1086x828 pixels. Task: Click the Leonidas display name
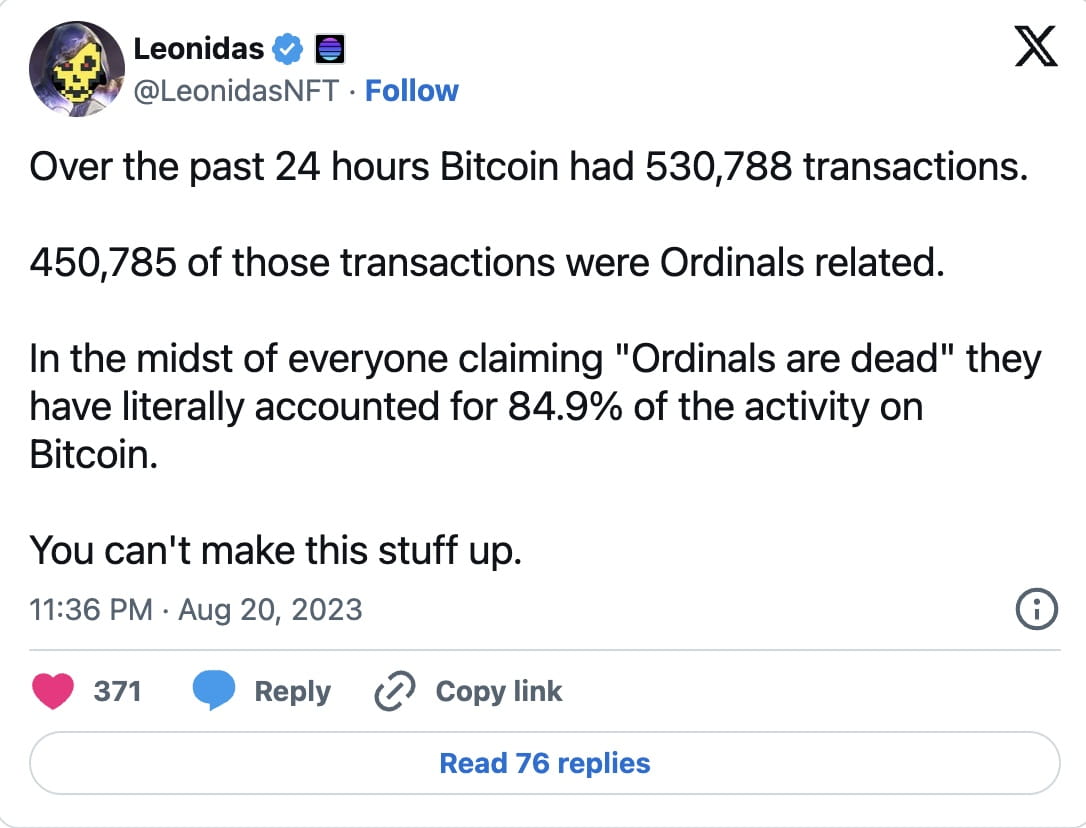pos(199,47)
